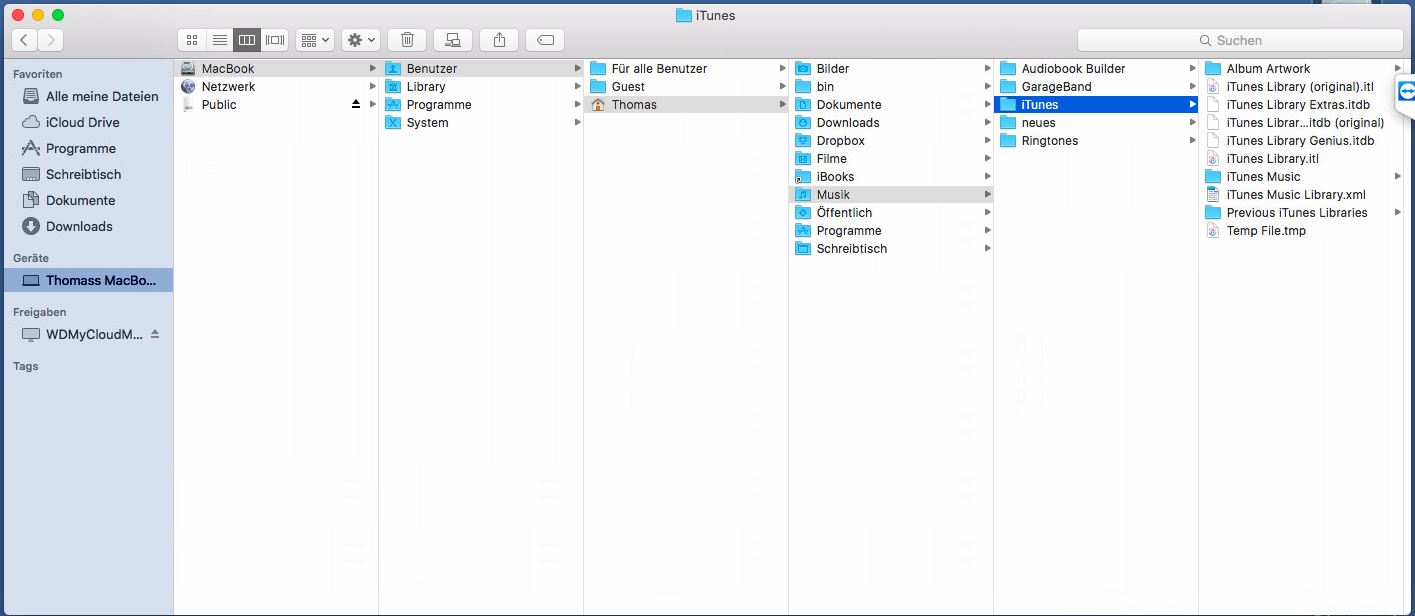Open Schreibtisch in the sidebar
This screenshot has height=616, width=1415.
coord(87,174)
